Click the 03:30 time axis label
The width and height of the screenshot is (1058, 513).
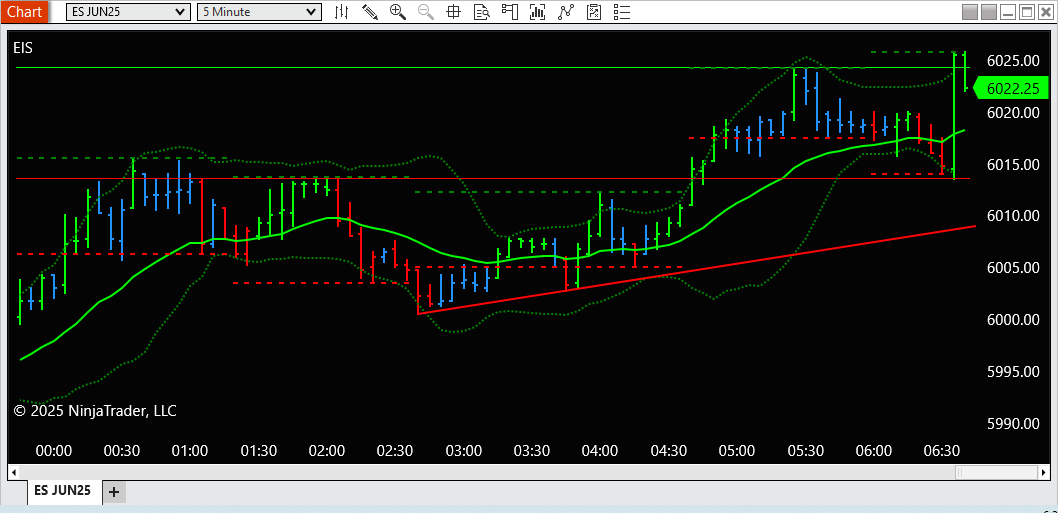(x=532, y=450)
